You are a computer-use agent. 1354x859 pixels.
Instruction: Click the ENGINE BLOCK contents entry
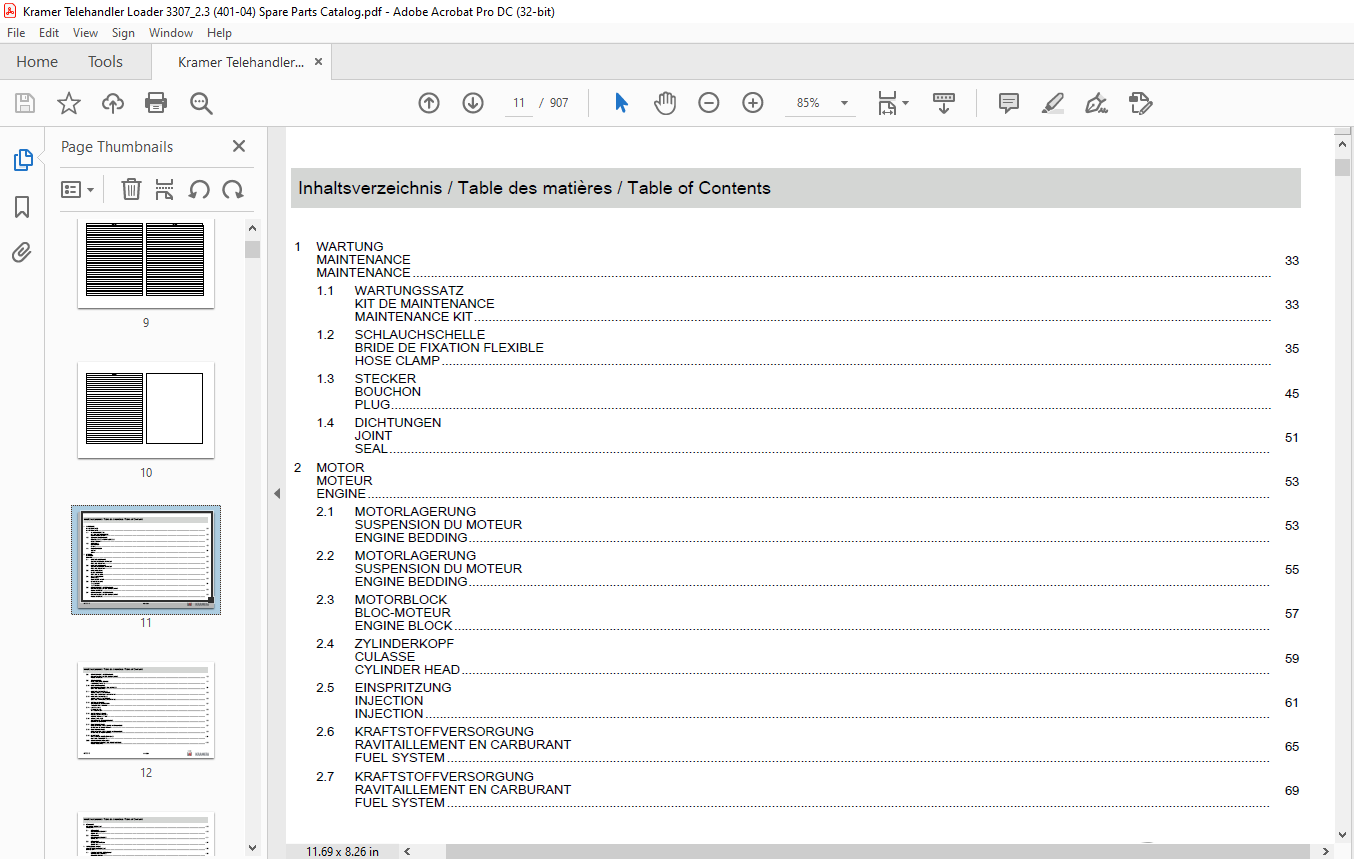pyautogui.click(x=403, y=626)
